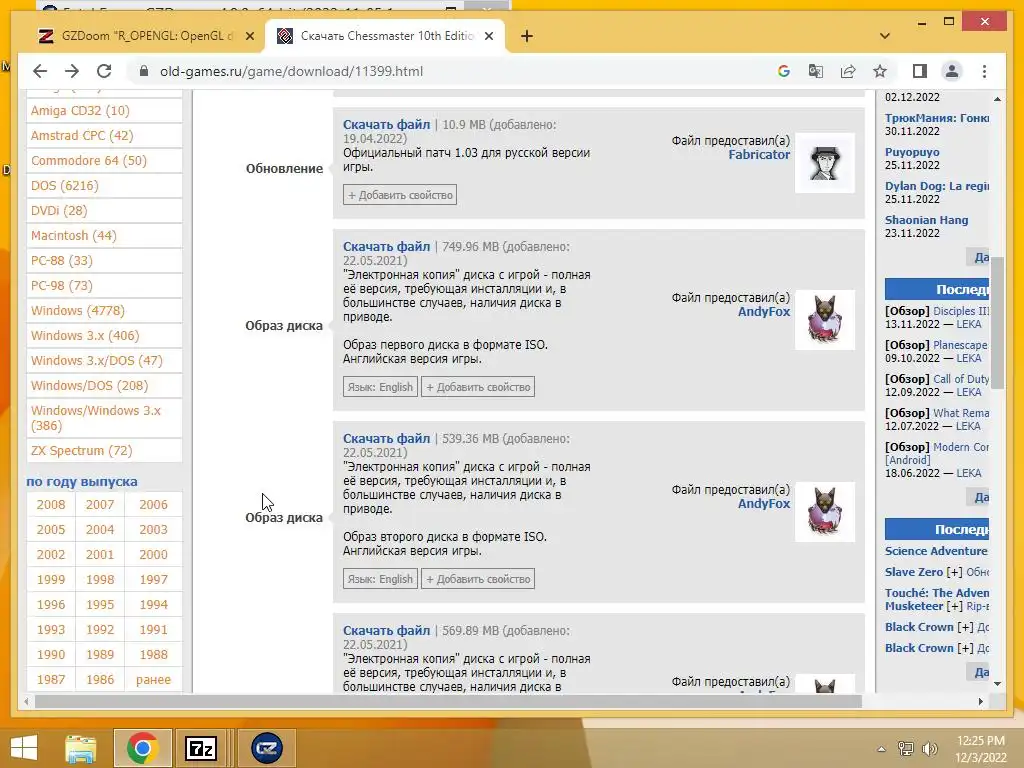Add property to second disc image

coord(478,579)
